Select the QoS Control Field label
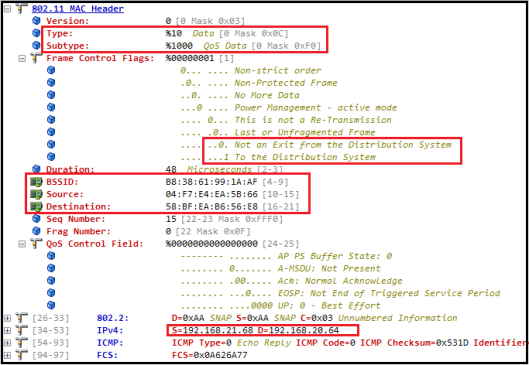Image resolution: width=529 pixels, height=365 pixels. [x=95, y=244]
